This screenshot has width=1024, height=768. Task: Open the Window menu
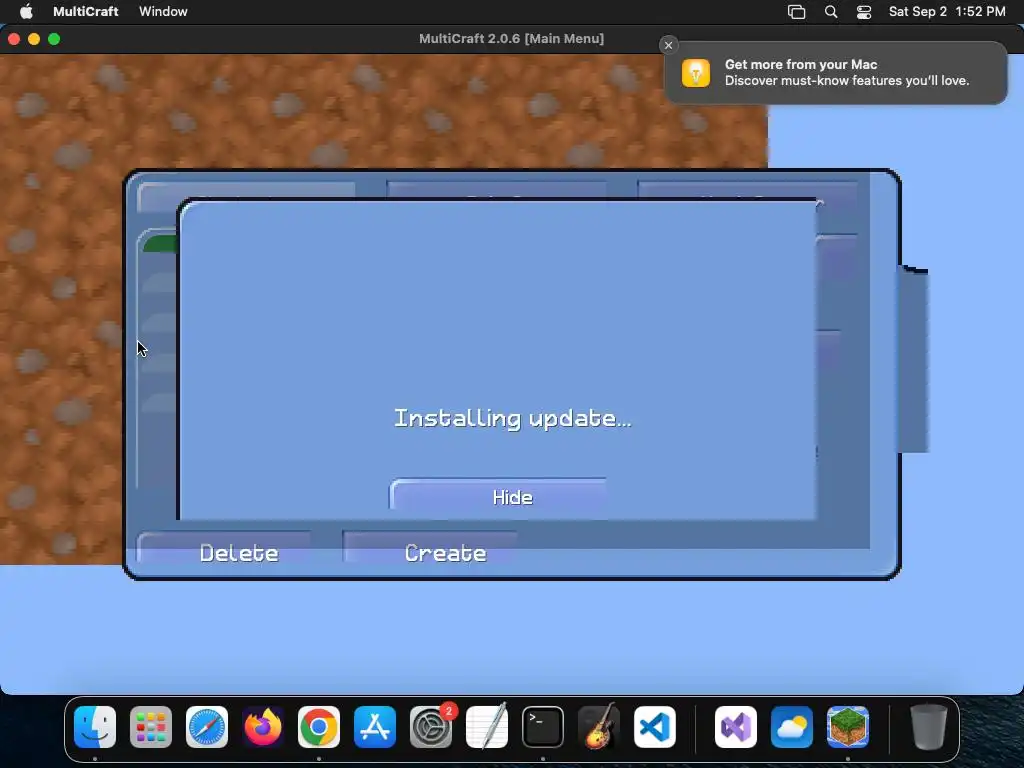click(163, 11)
